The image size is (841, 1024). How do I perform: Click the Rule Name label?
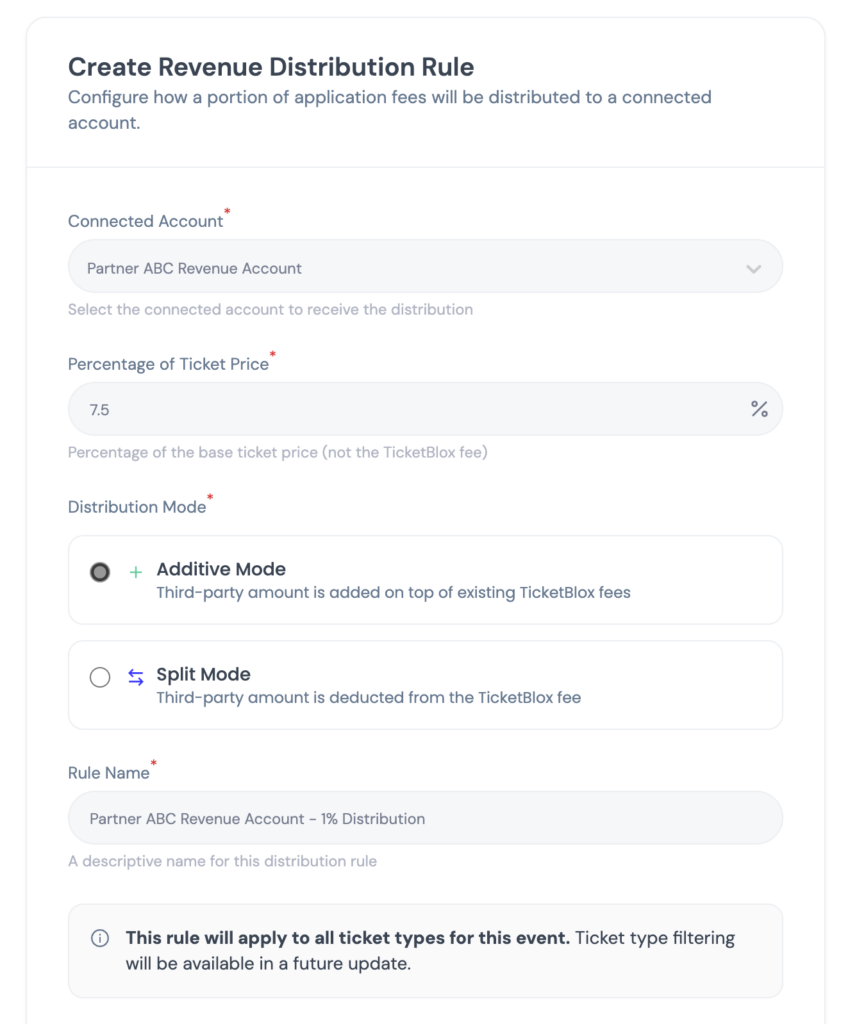point(108,773)
